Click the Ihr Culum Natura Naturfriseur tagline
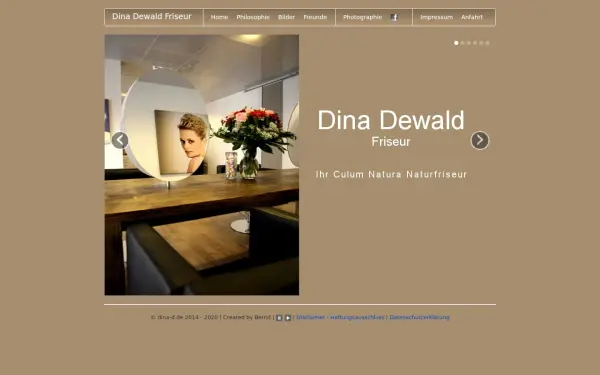 tap(391, 174)
